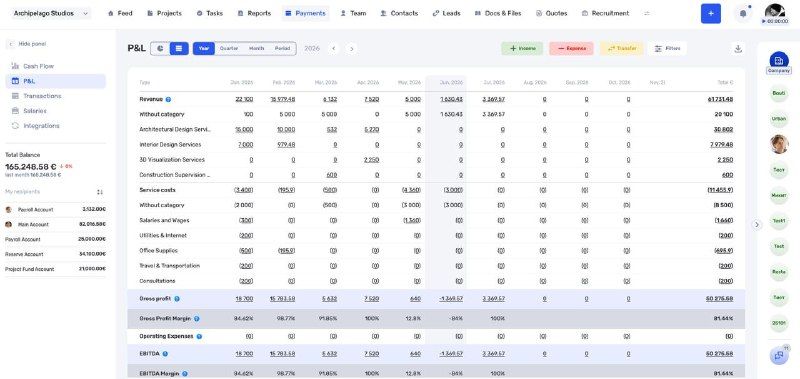Go to Leads section

coord(446,13)
